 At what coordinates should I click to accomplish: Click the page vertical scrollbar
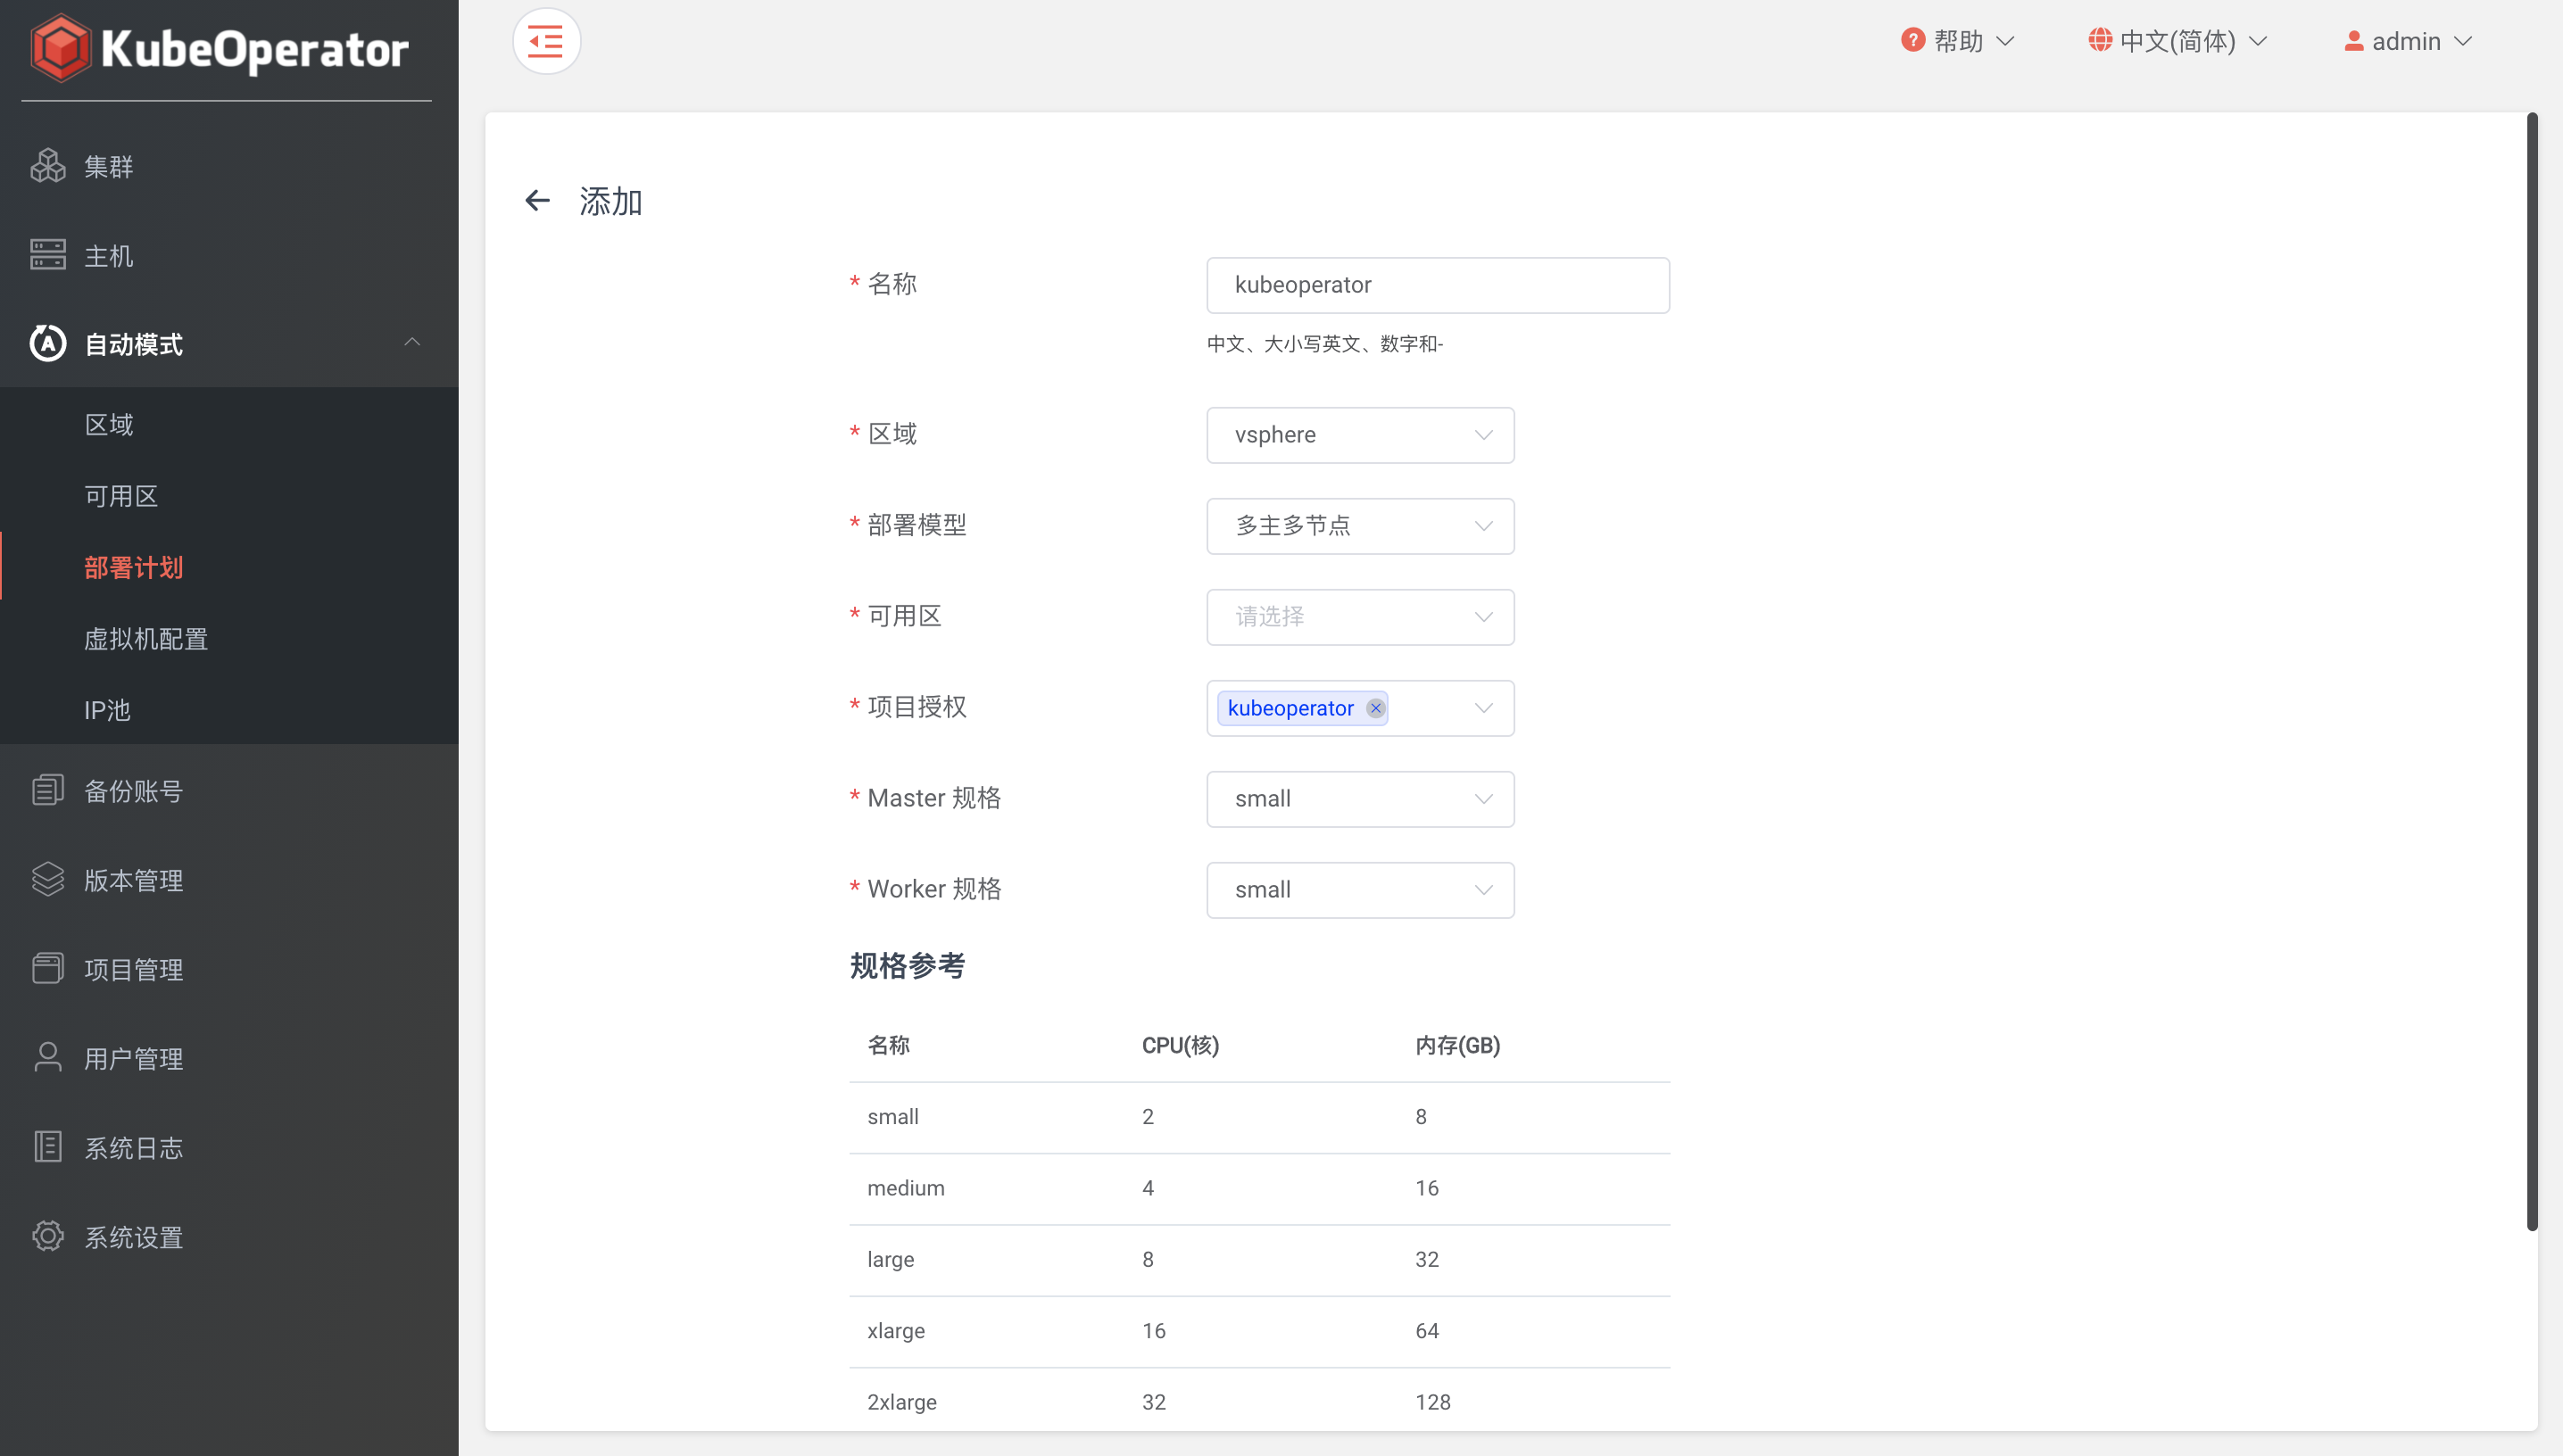point(2531,670)
